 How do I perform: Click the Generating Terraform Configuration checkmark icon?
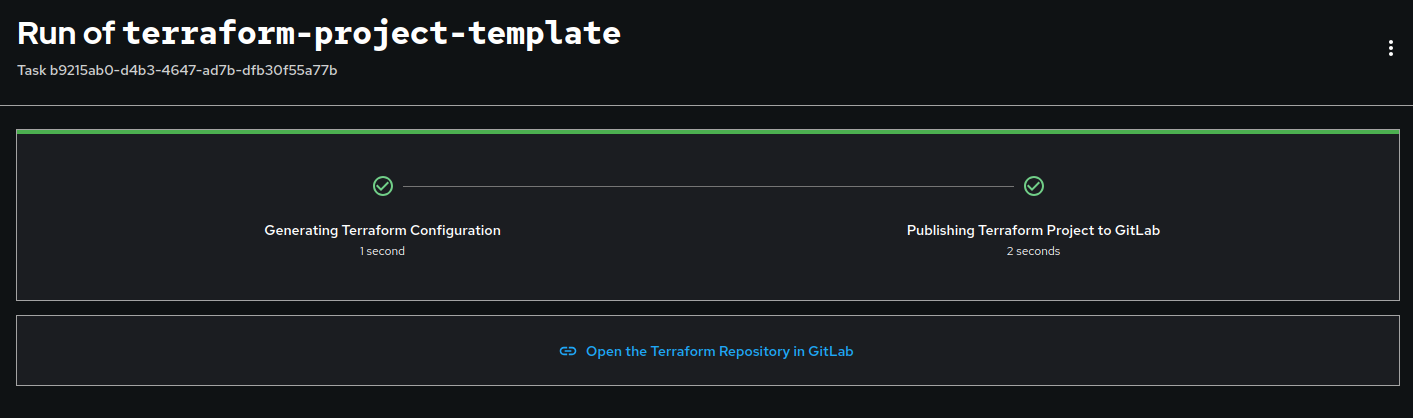(x=382, y=186)
